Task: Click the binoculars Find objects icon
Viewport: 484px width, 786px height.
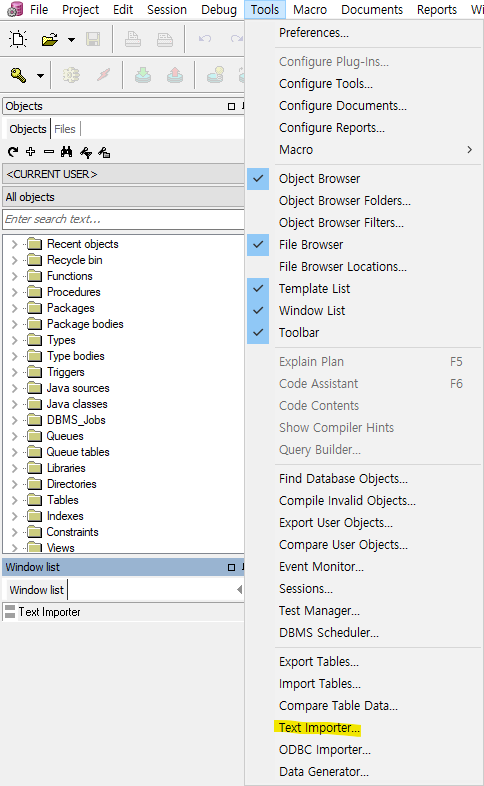Action: click(x=66, y=152)
